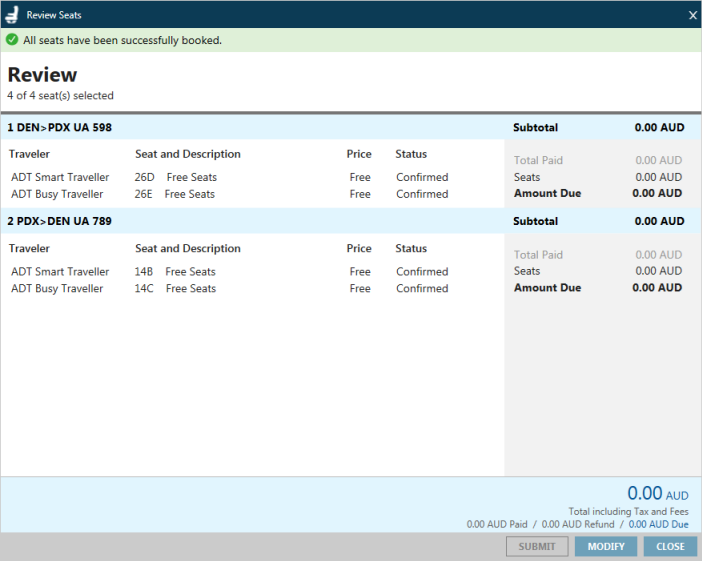Click the Status column header under DEN>PDX
Screen dimensions: 702x561
[411, 155]
